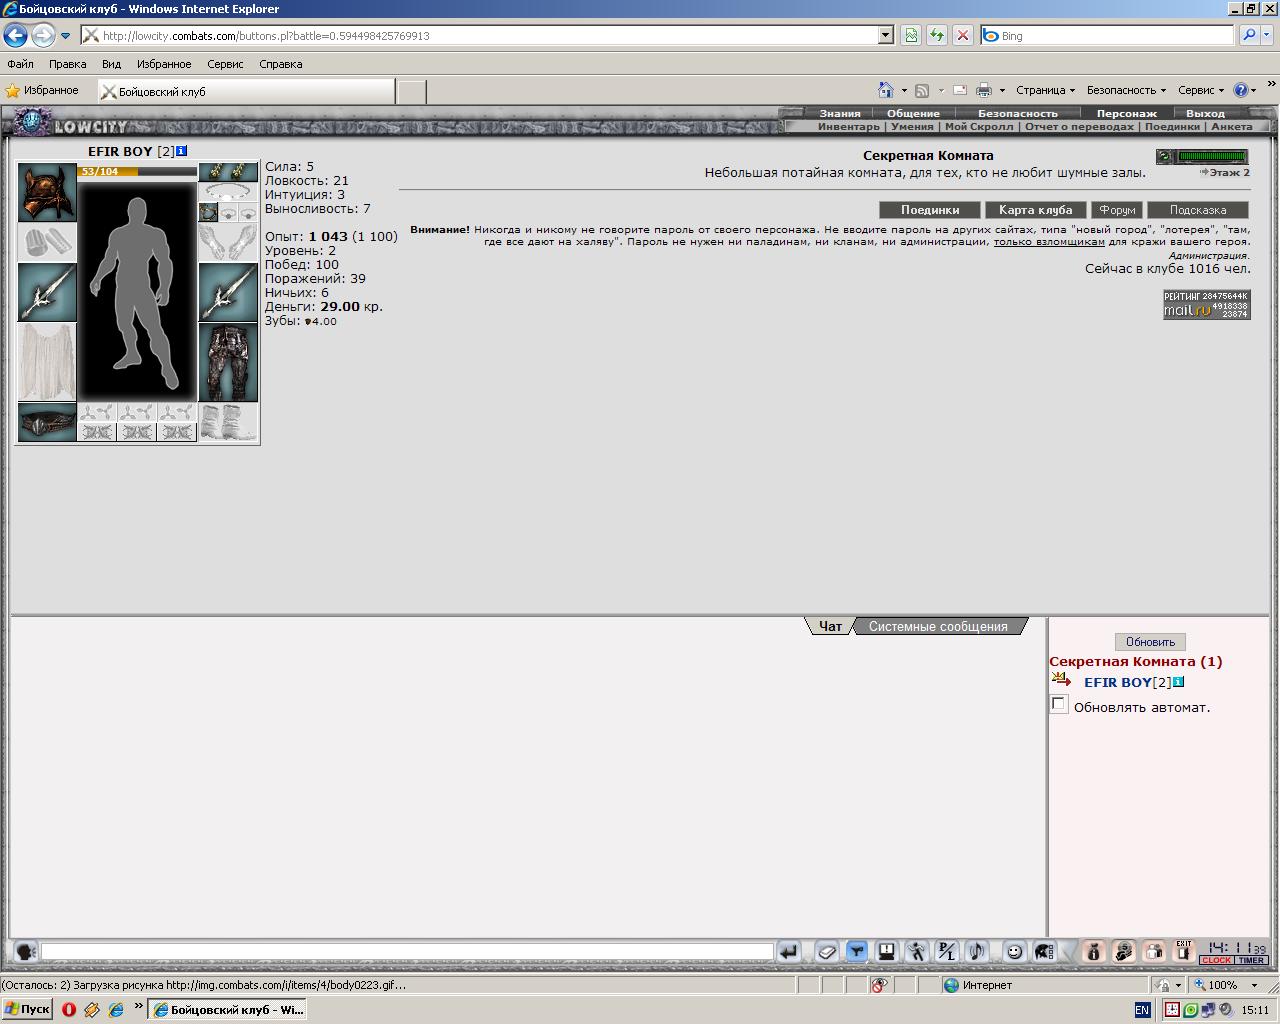
Task: Toggle the chat sound note icon
Action: (976, 952)
